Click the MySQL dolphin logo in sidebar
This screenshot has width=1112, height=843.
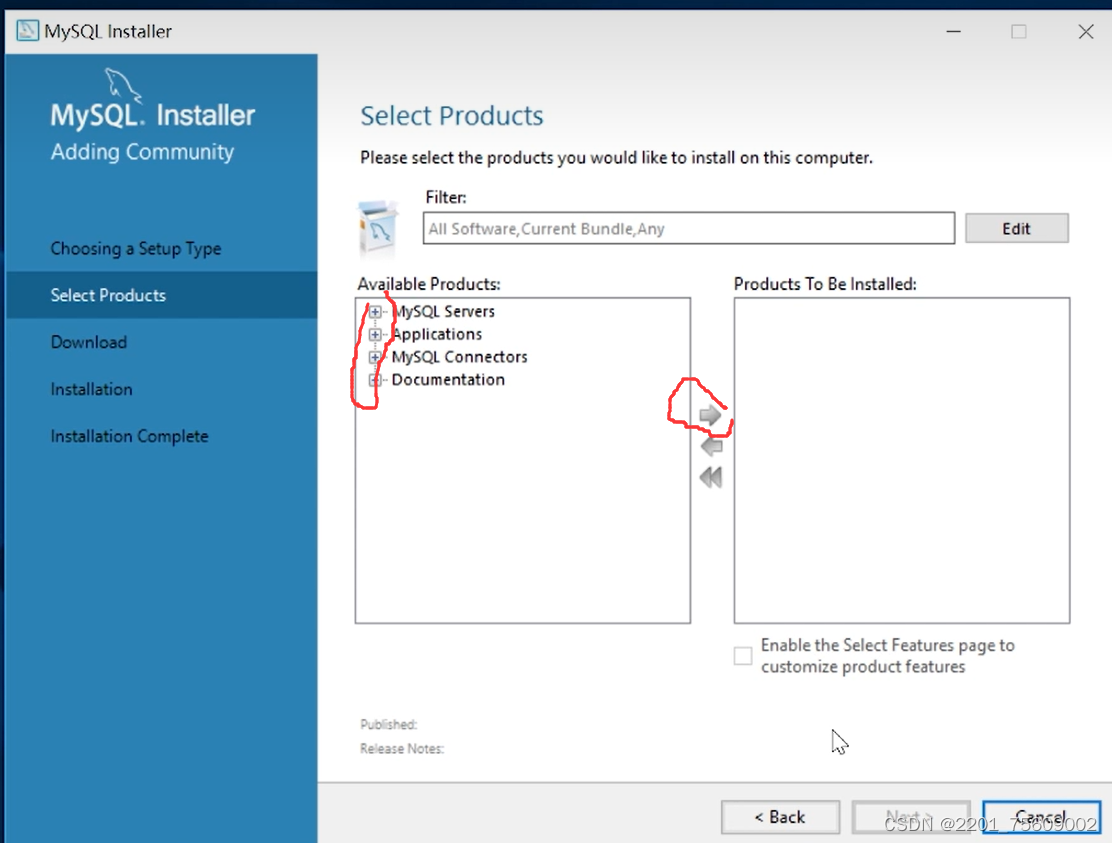122,85
